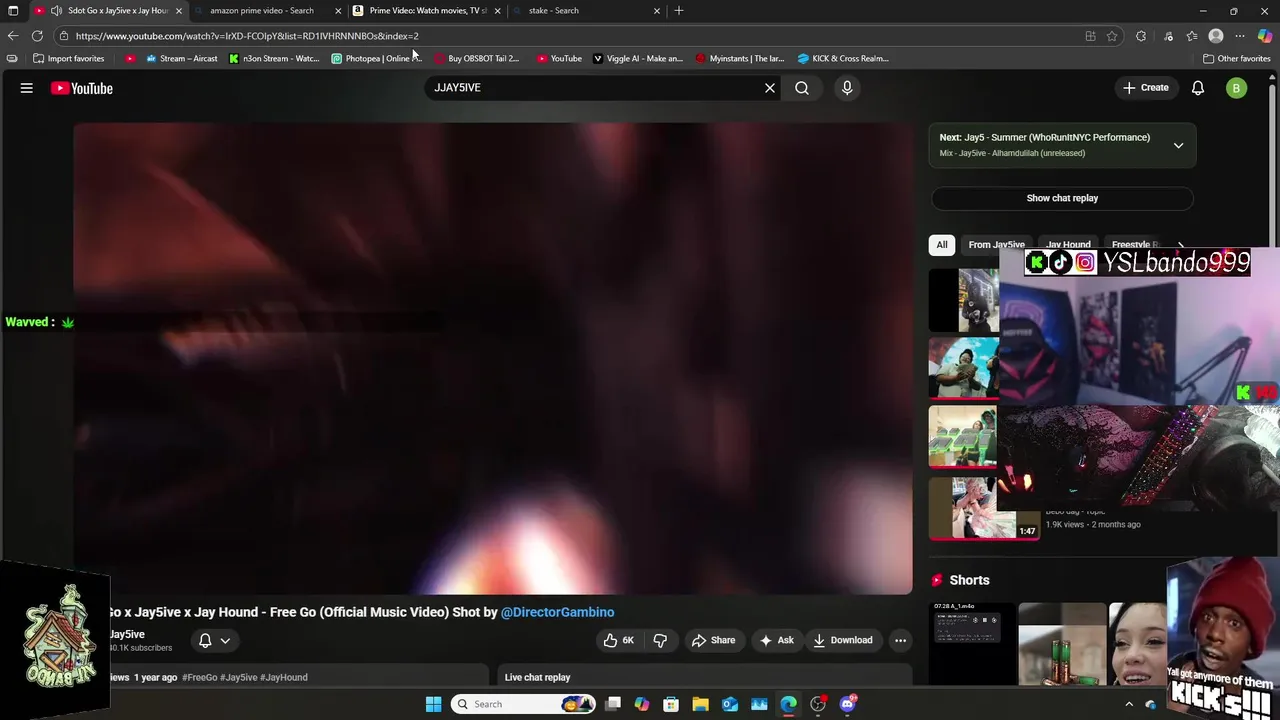Open YouTube bookmark in favorites bar
Image resolution: width=1280 pixels, height=720 pixels.
pyautogui.click(x=559, y=58)
